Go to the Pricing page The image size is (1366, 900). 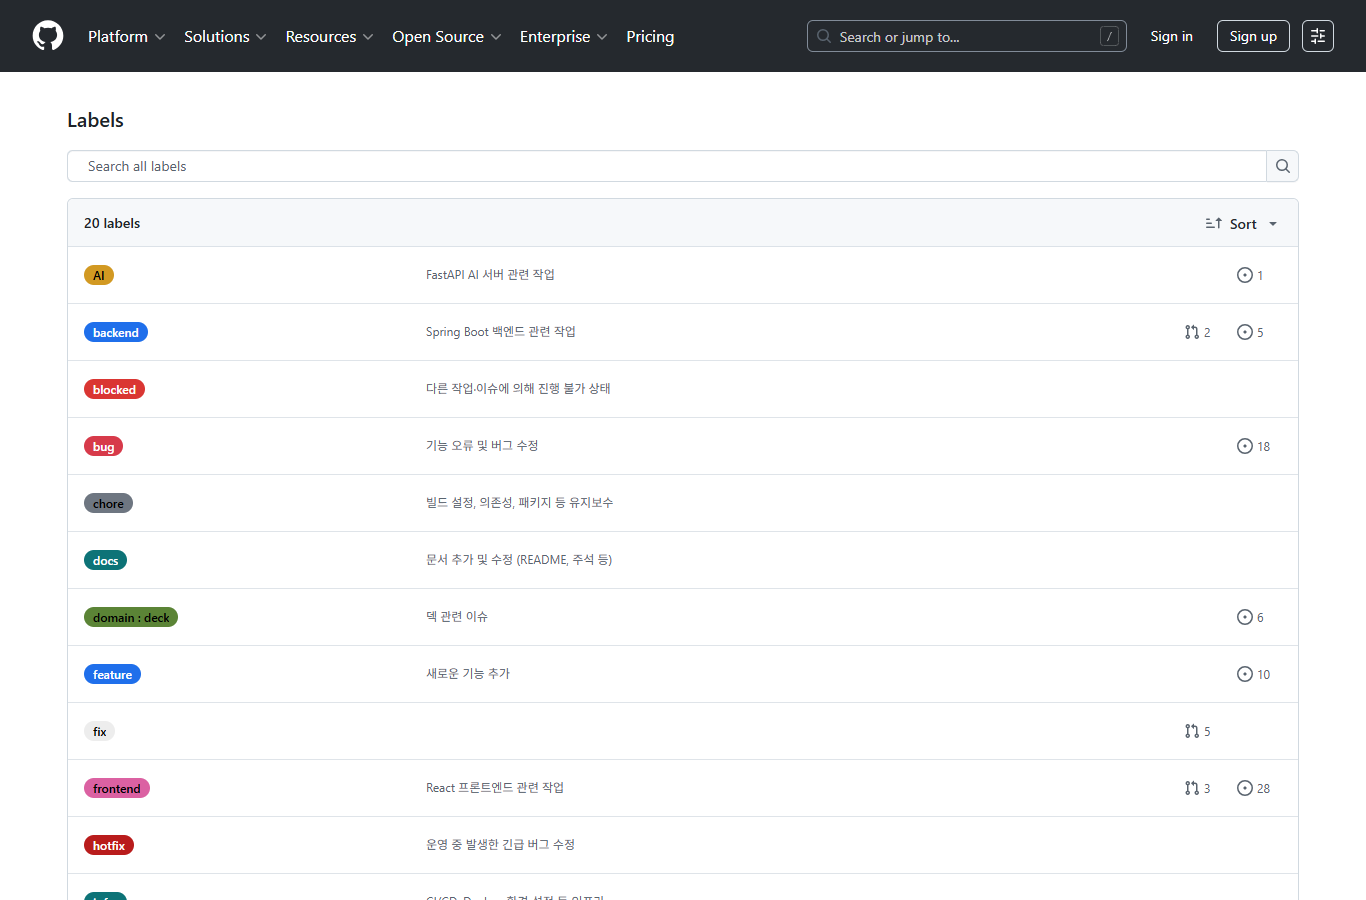(650, 36)
